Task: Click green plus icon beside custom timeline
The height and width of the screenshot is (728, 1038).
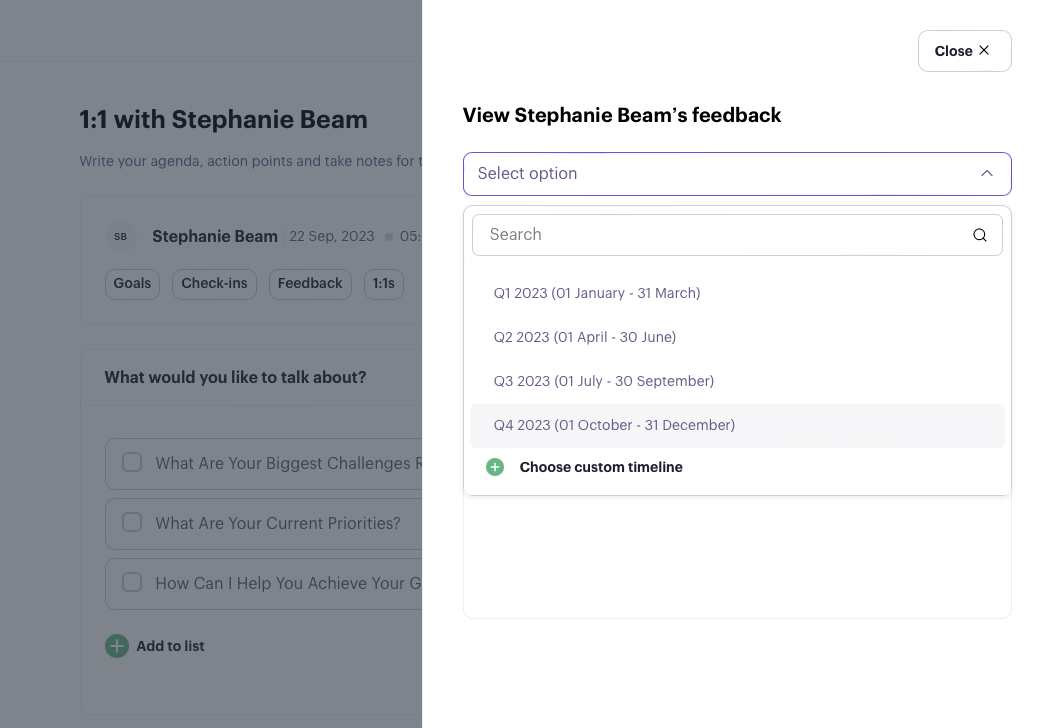Action: [495, 467]
